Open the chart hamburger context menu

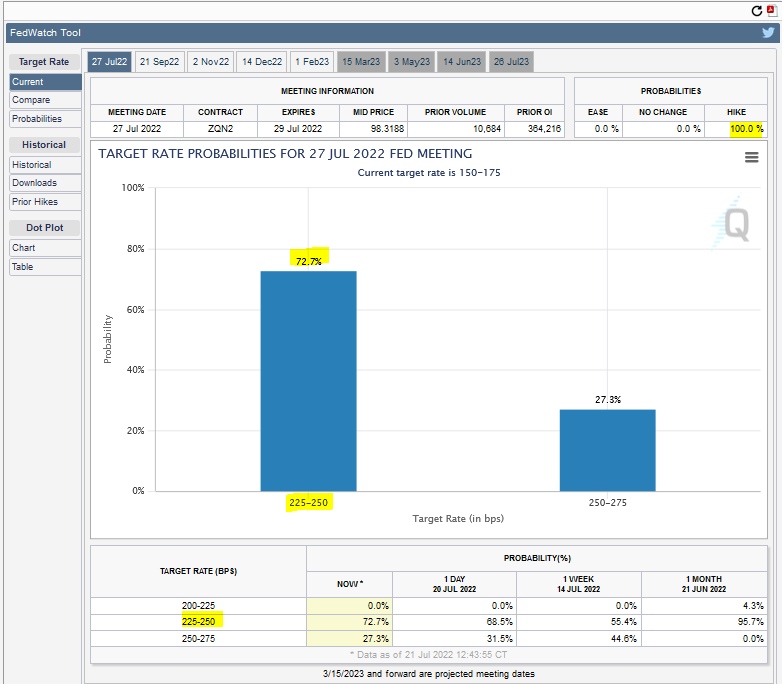pyautogui.click(x=752, y=158)
